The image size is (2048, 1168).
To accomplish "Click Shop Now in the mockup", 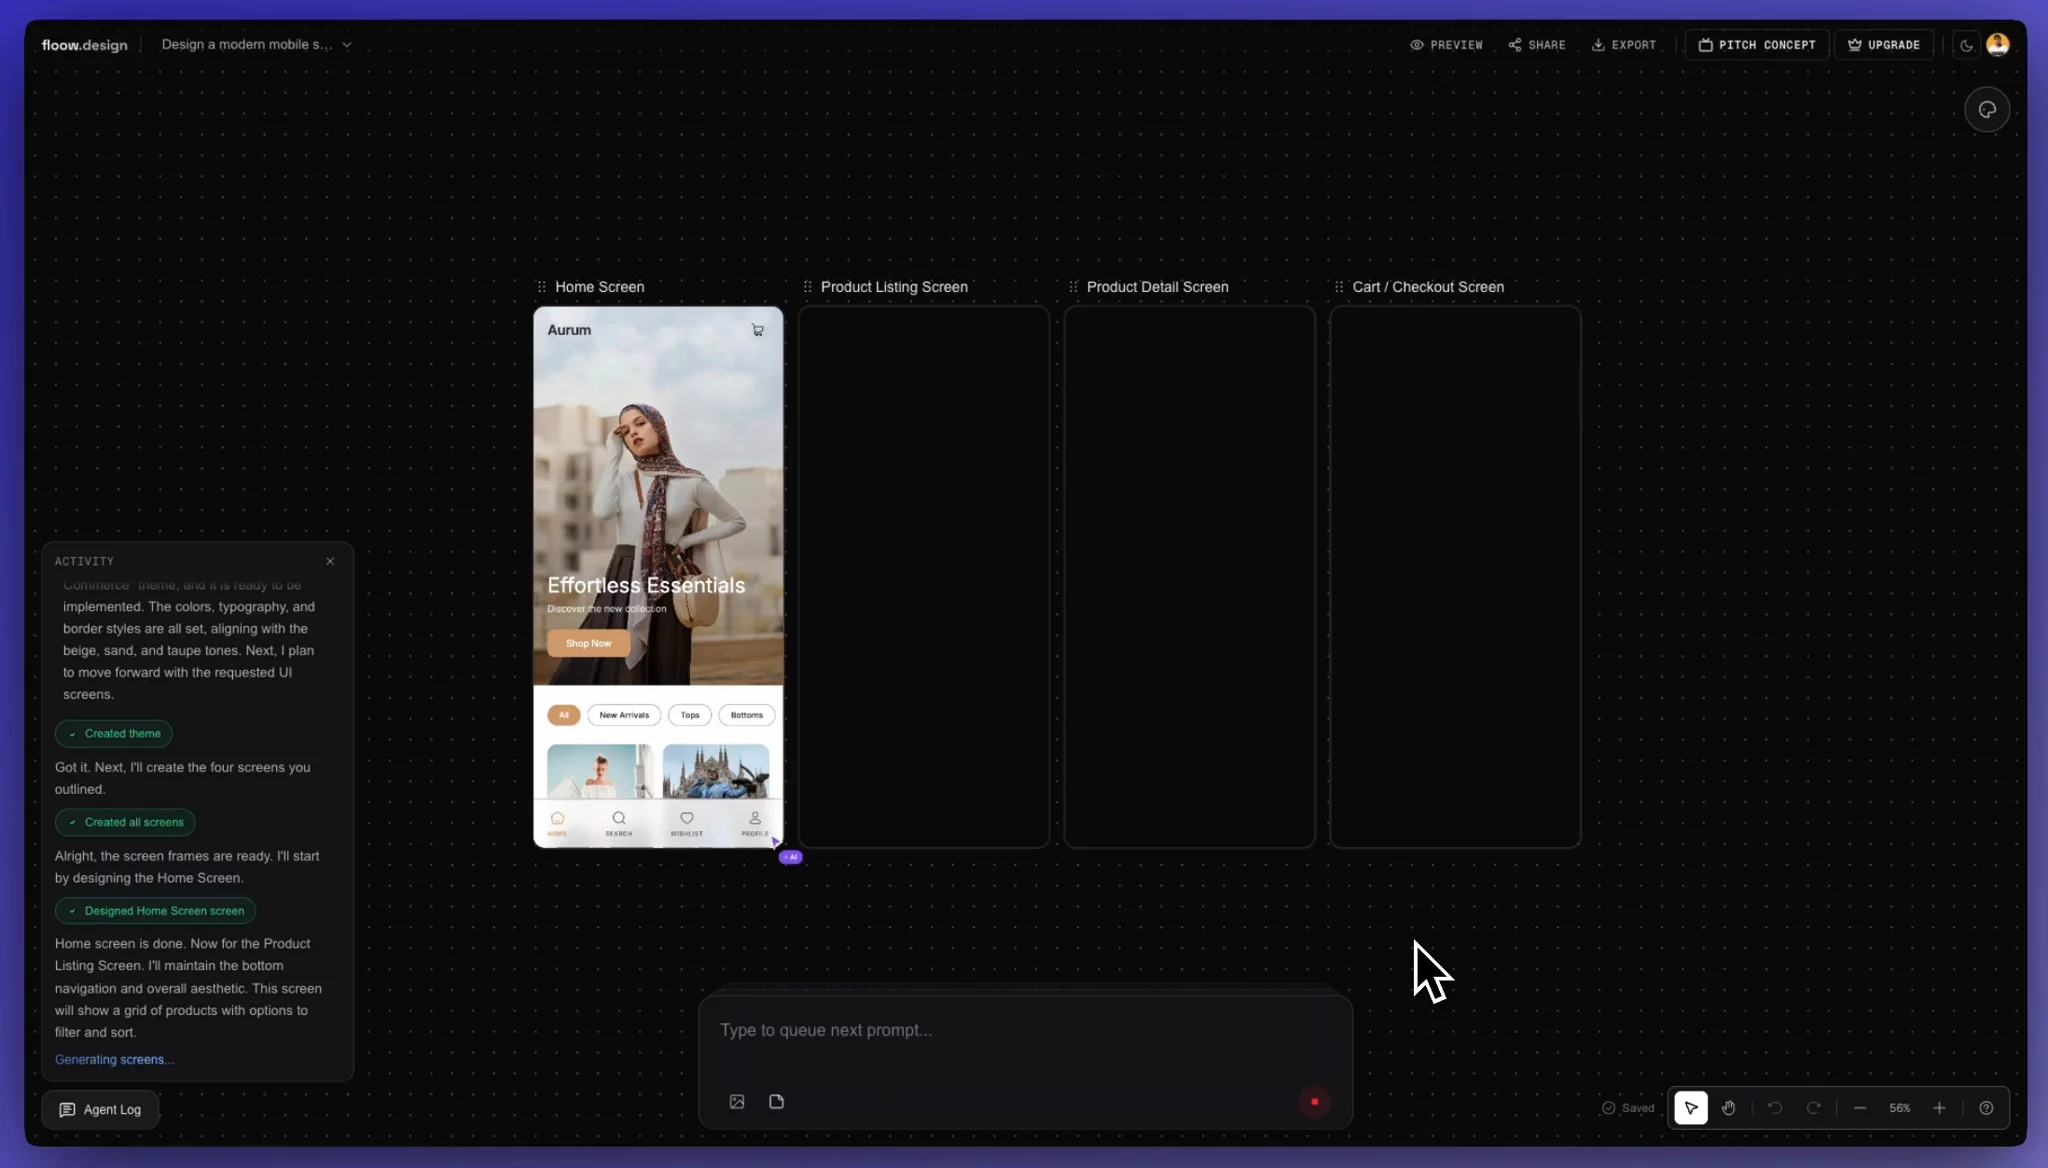I will point(589,644).
